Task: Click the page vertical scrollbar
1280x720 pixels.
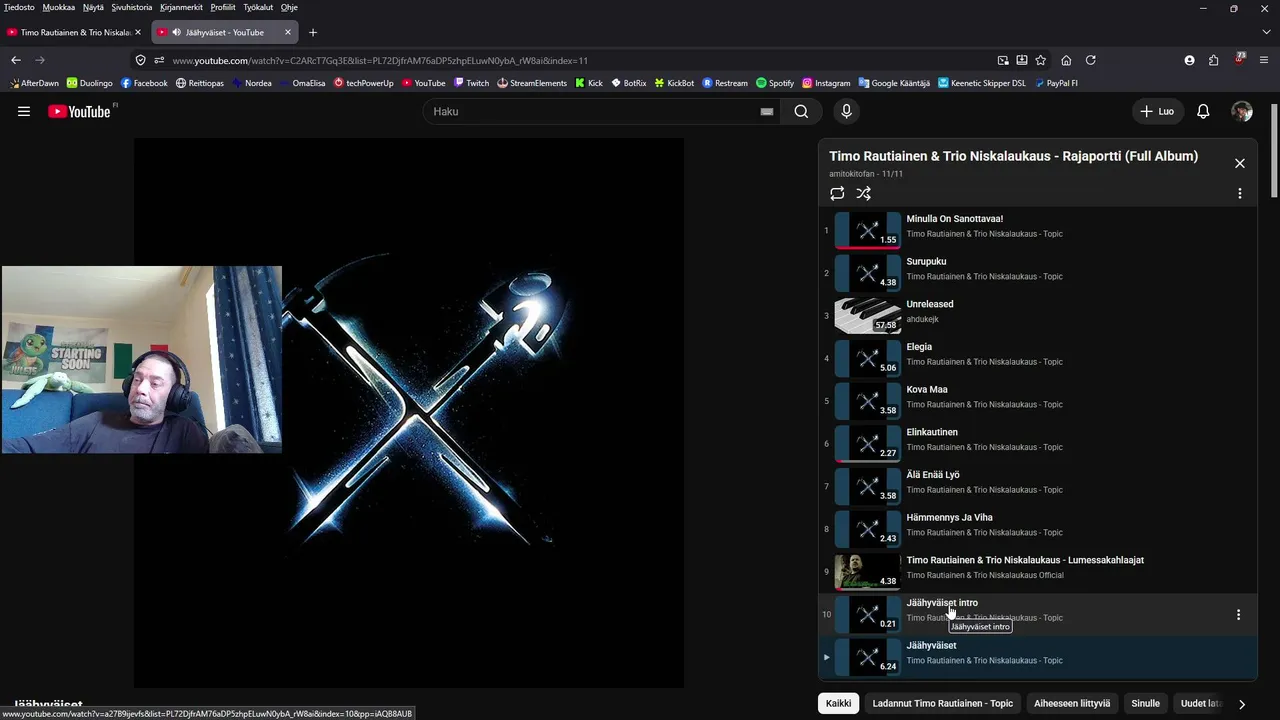Action: [1274, 150]
